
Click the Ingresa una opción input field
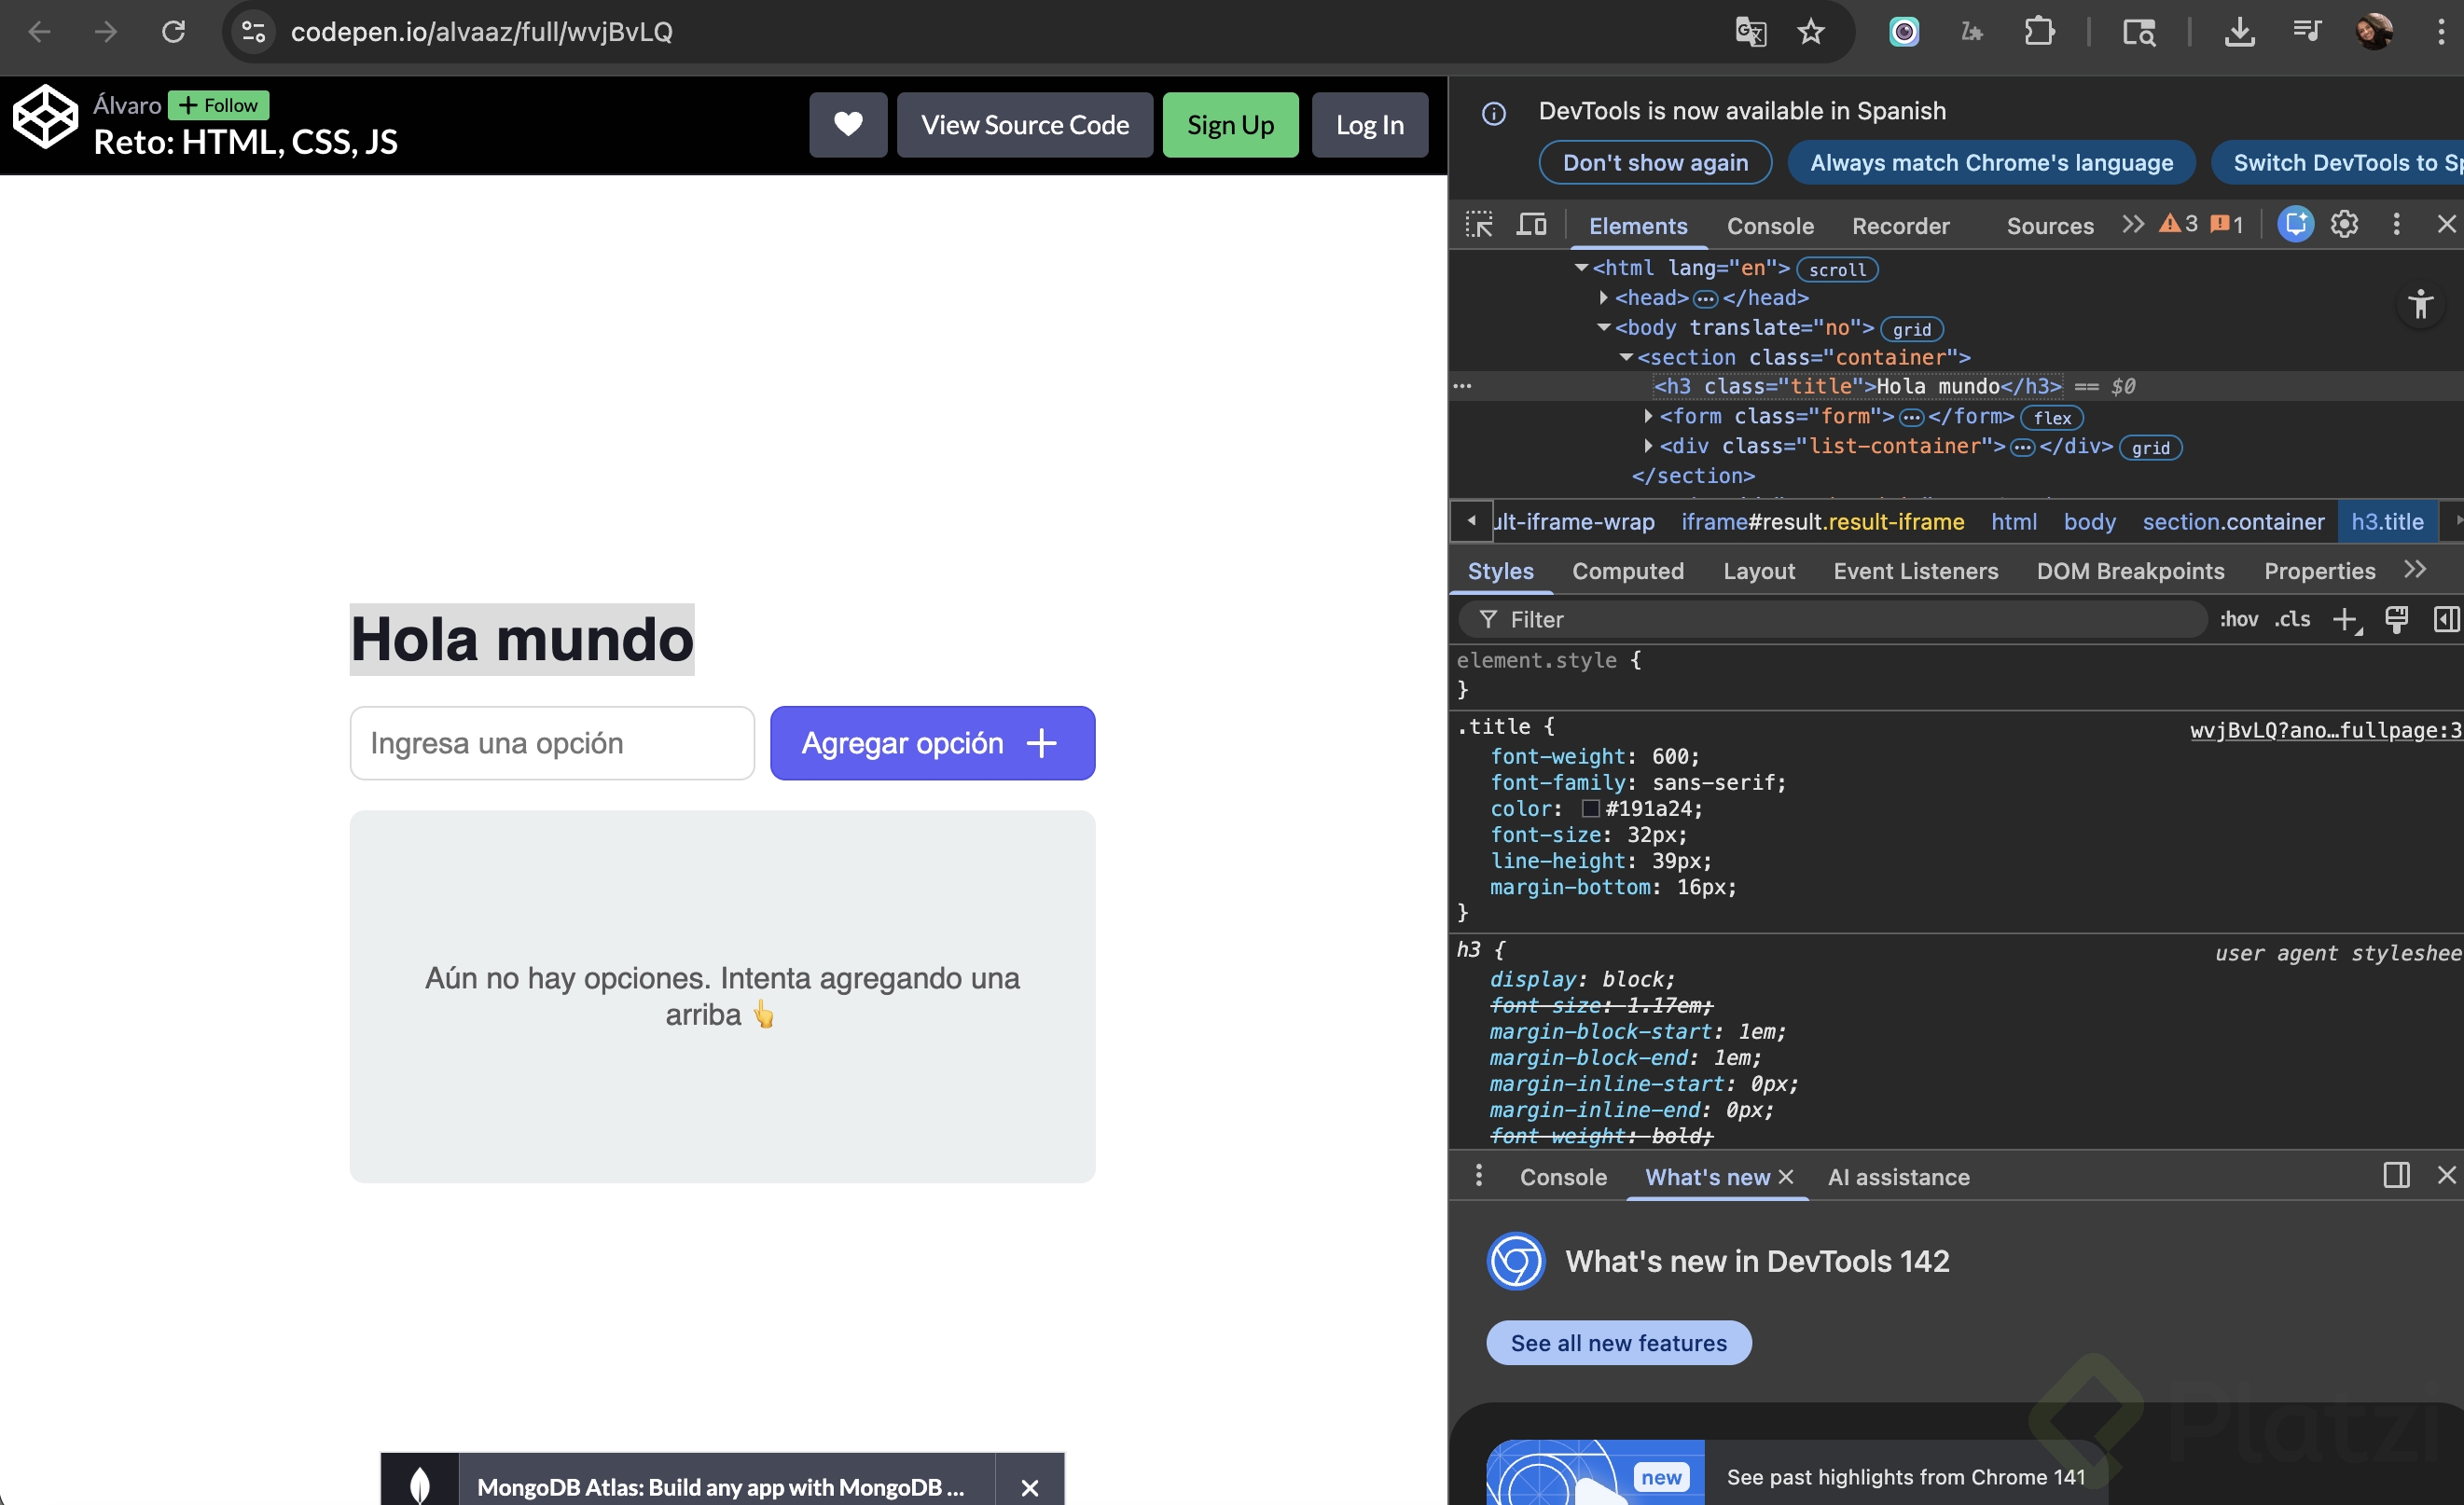(551, 743)
